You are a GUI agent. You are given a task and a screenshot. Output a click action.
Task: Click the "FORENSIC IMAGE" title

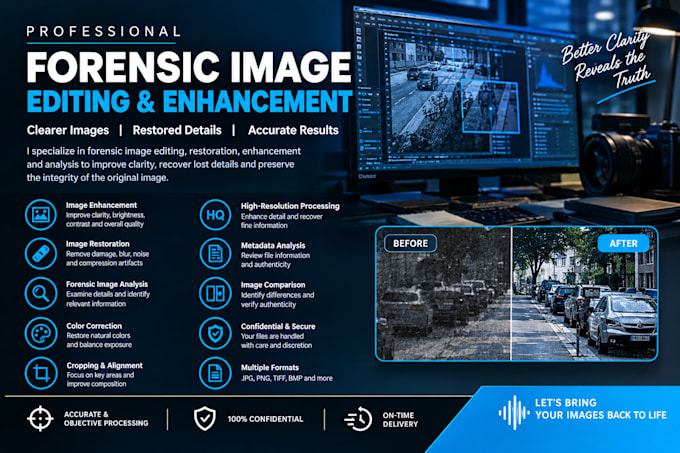(189, 67)
